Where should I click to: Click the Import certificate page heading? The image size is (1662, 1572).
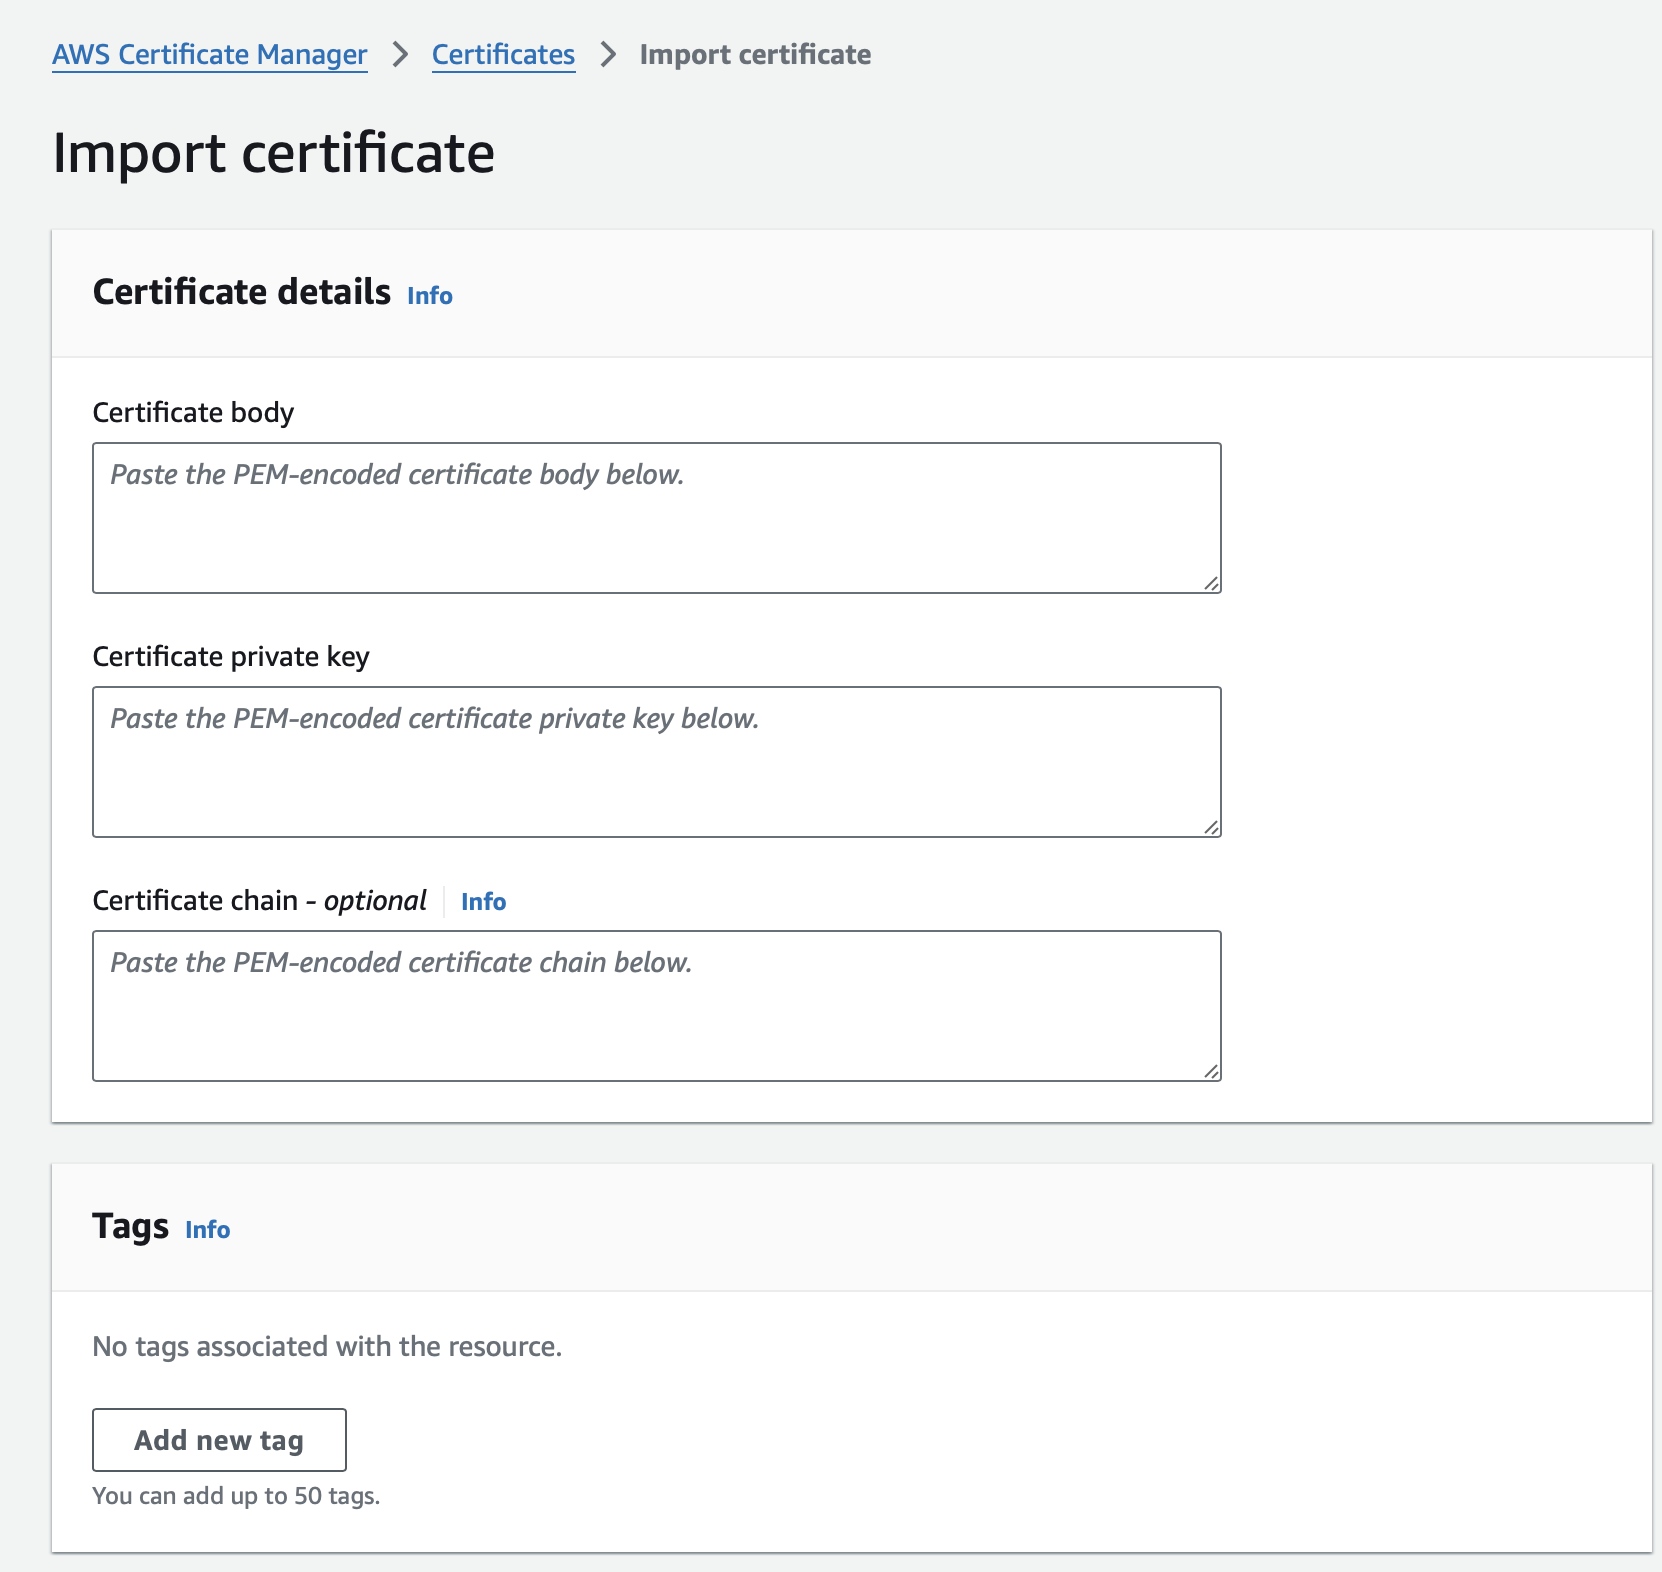click(273, 153)
